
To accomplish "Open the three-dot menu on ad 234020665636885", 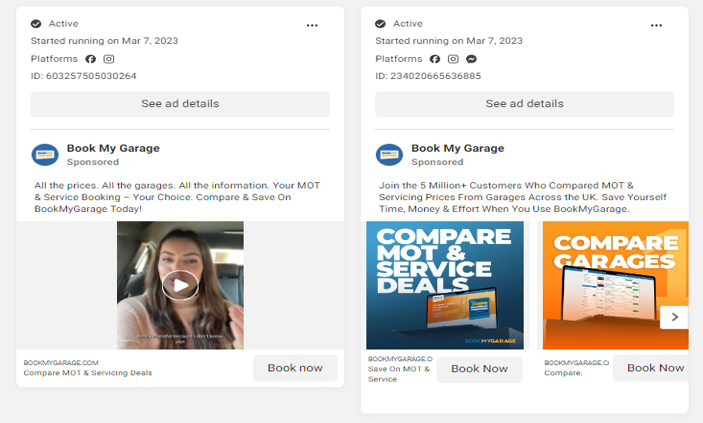I will point(656,25).
